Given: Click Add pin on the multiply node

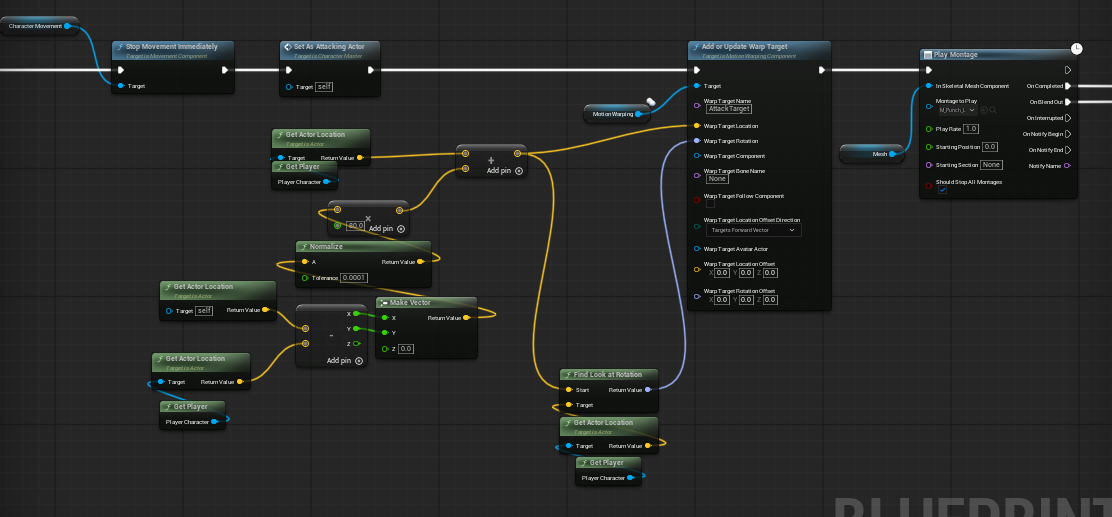Looking at the screenshot, I should 387,228.
